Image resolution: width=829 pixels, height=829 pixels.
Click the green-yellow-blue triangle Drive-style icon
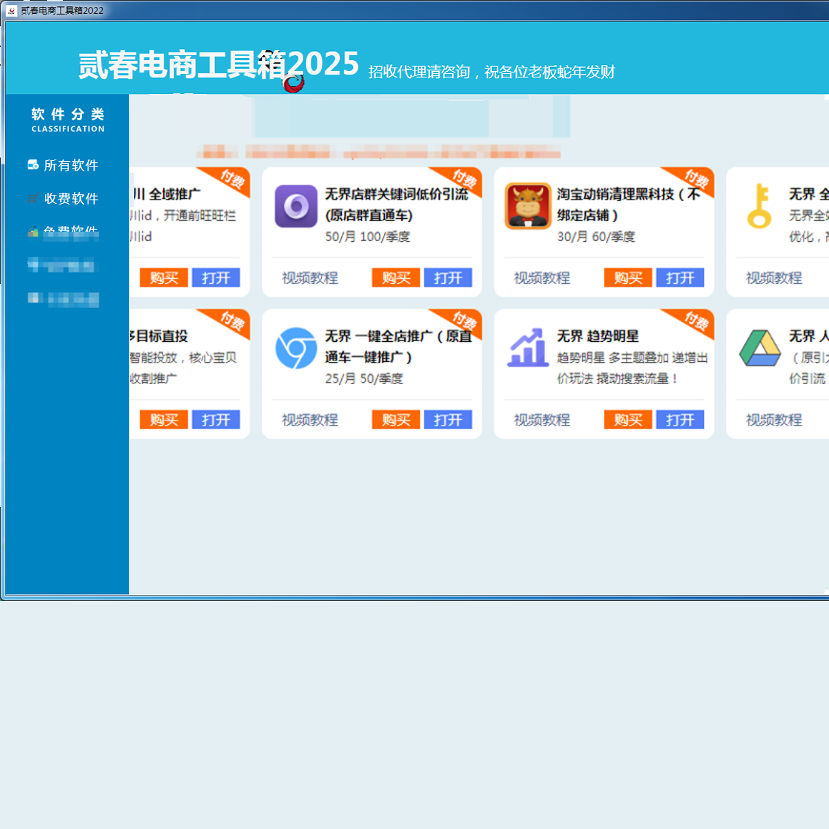(760, 348)
